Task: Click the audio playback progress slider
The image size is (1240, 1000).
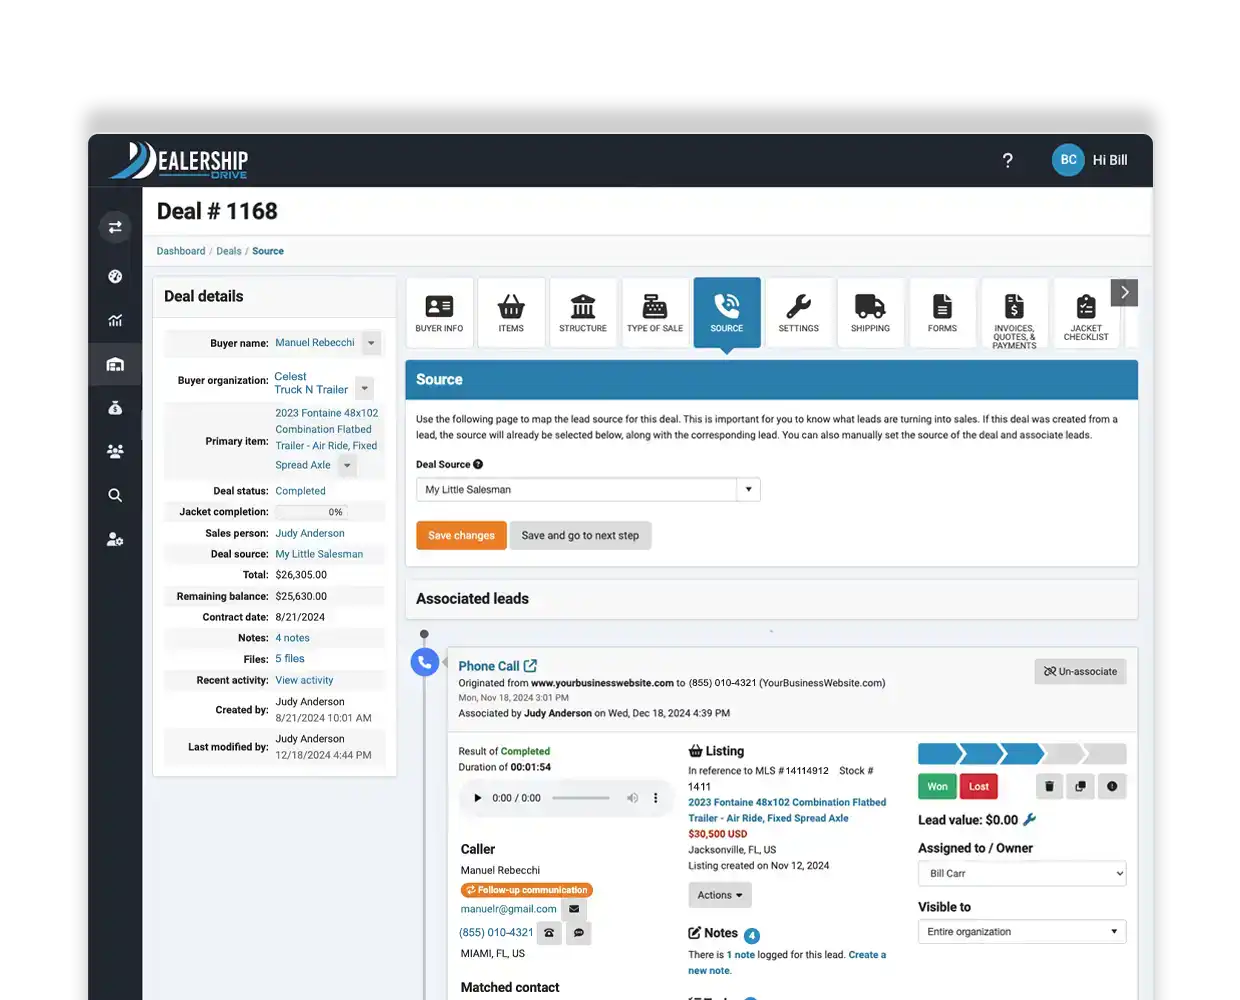Action: click(581, 798)
